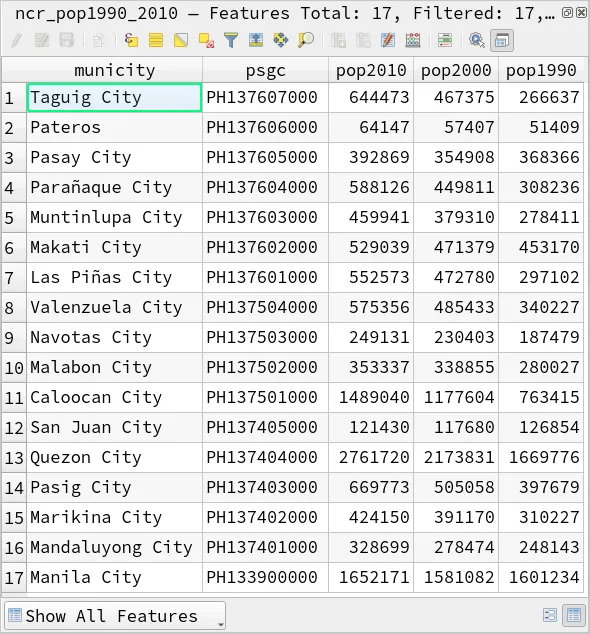
Task: Click pop2010 value 2761720
Action: pos(371,457)
